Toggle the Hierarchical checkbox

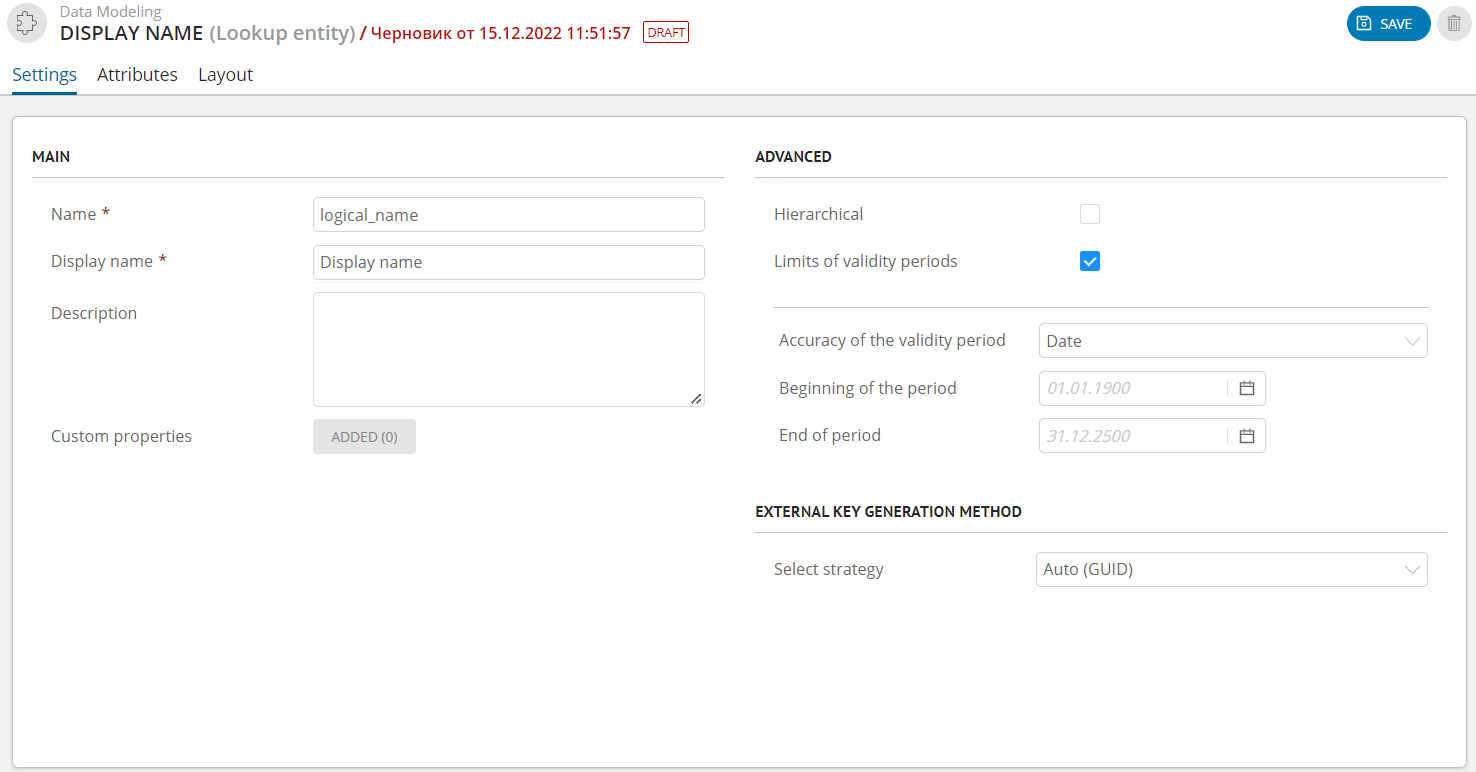1090,214
